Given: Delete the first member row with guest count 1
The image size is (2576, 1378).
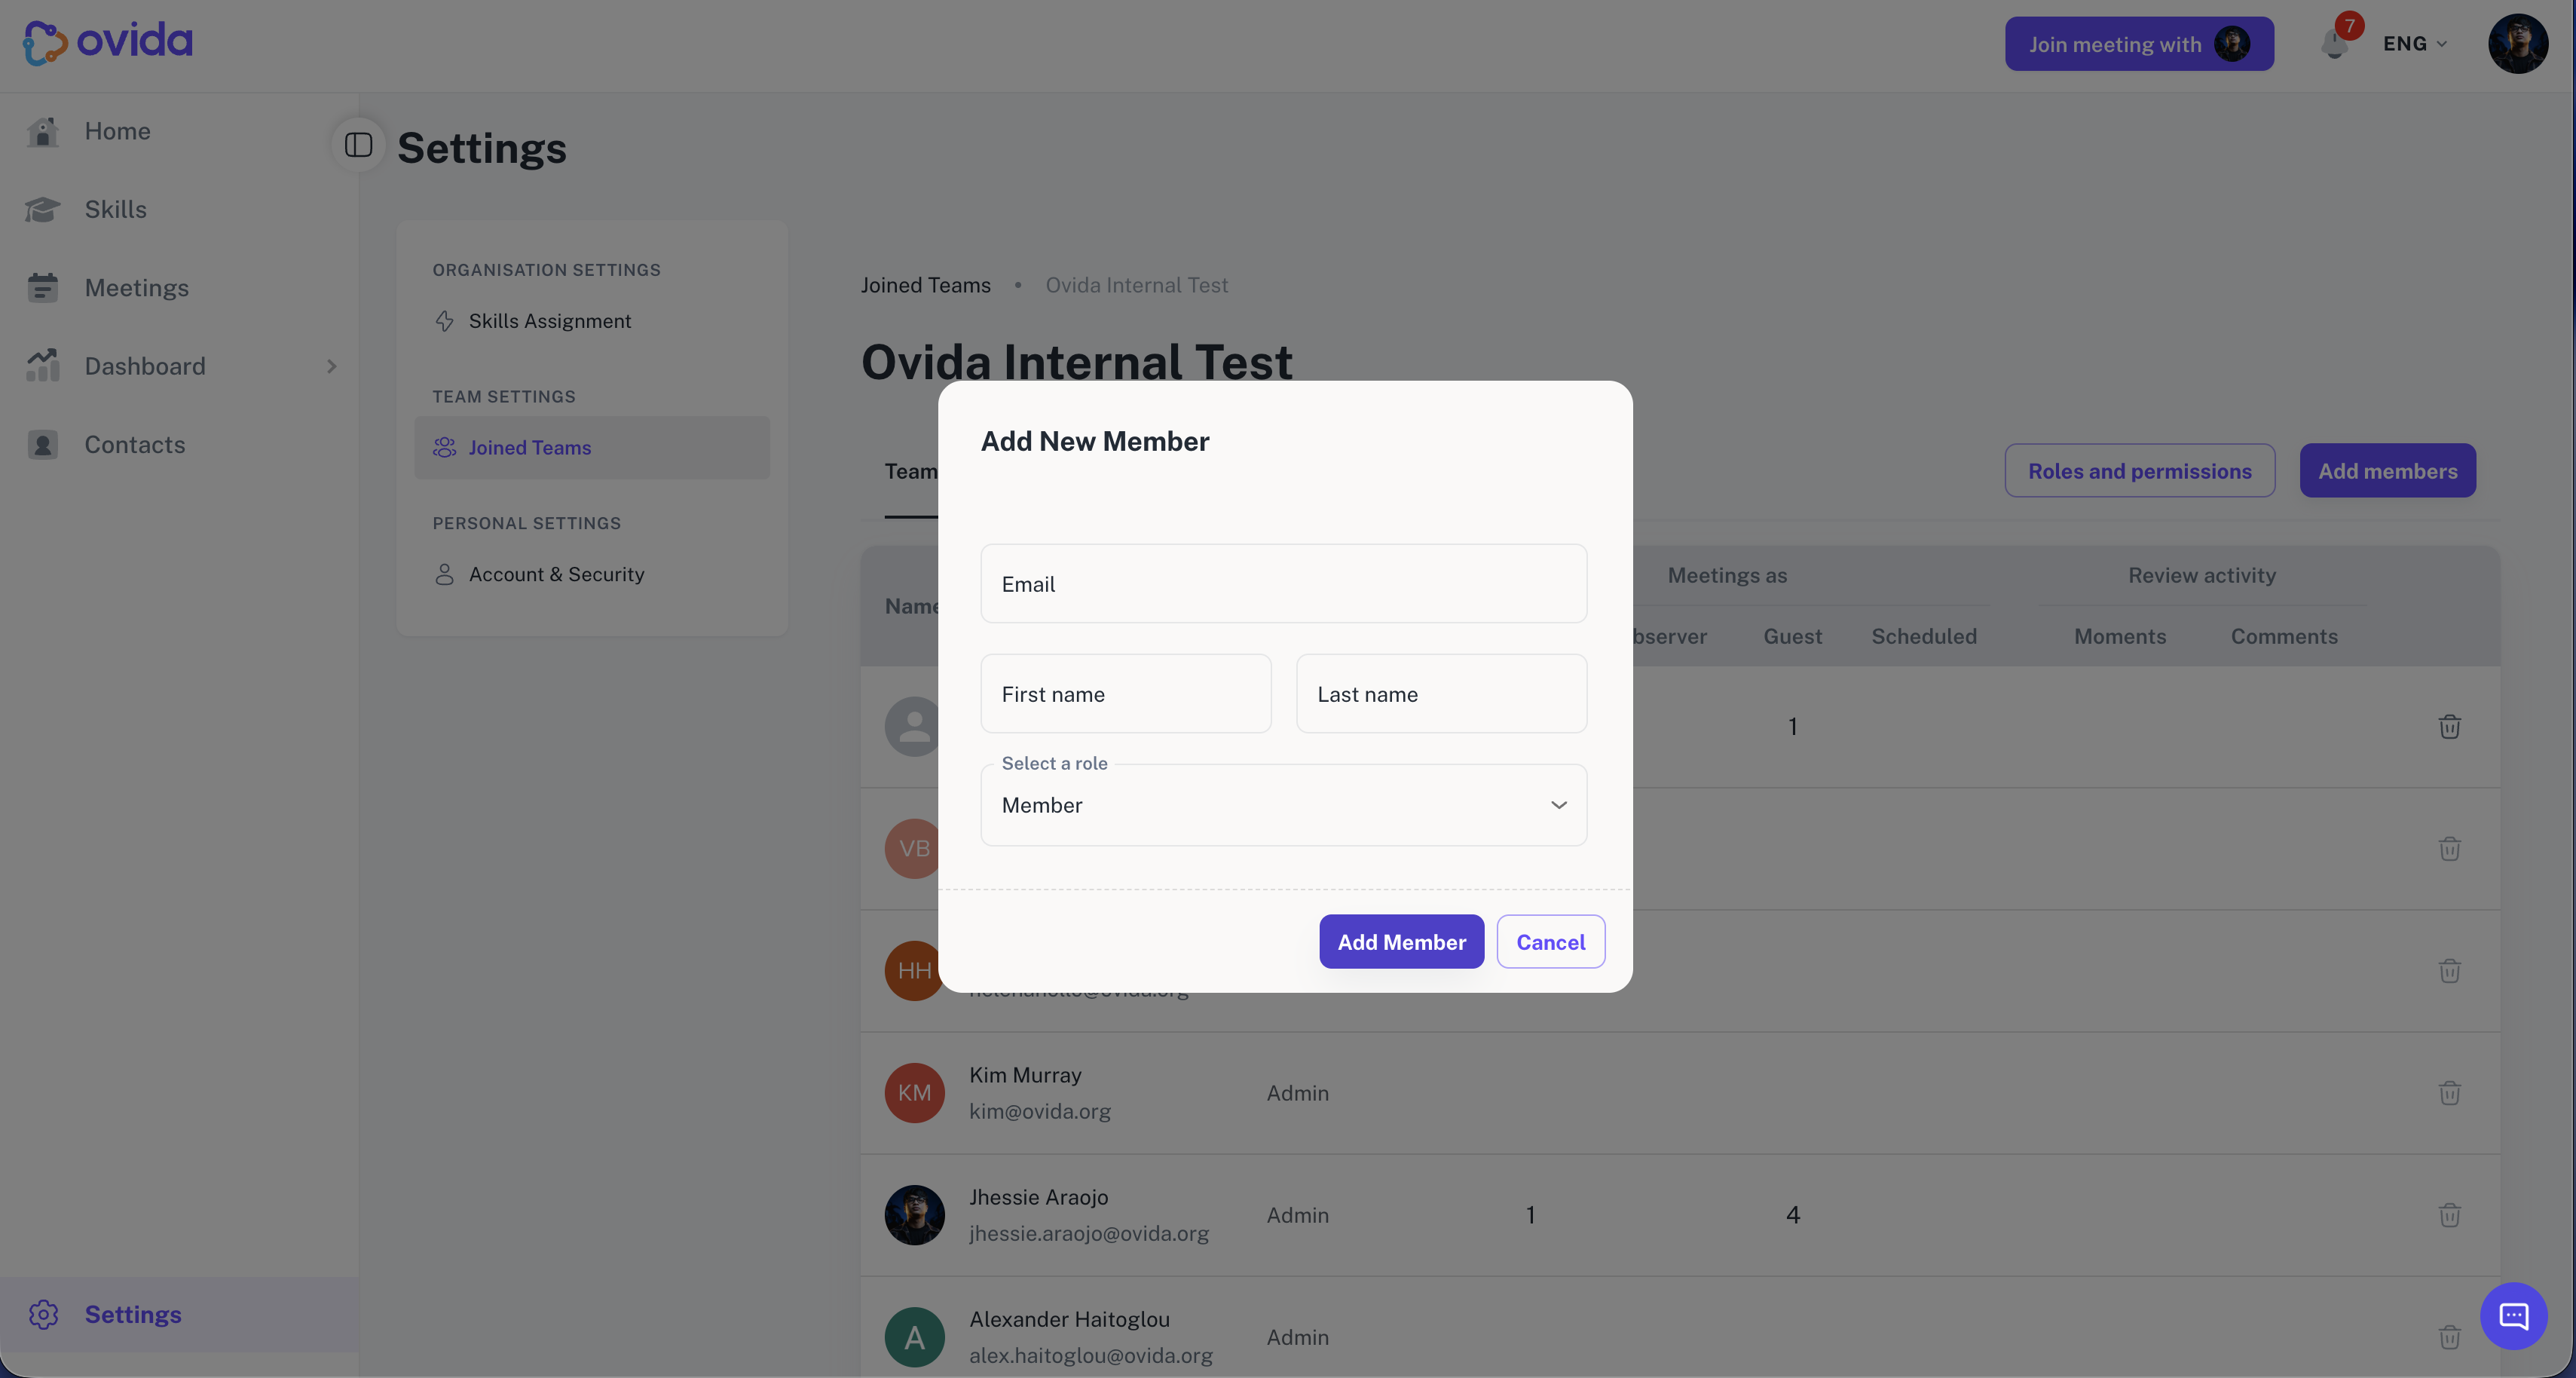Looking at the screenshot, I should tap(2449, 727).
